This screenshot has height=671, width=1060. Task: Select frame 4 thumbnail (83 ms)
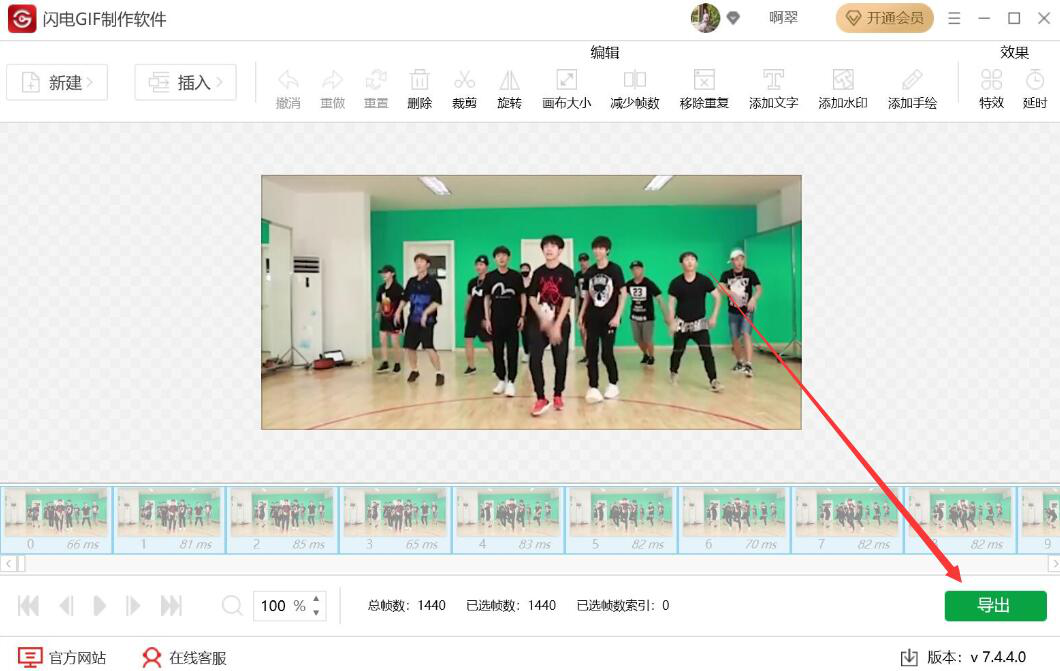pyautogui.click(x=508, y=519)
